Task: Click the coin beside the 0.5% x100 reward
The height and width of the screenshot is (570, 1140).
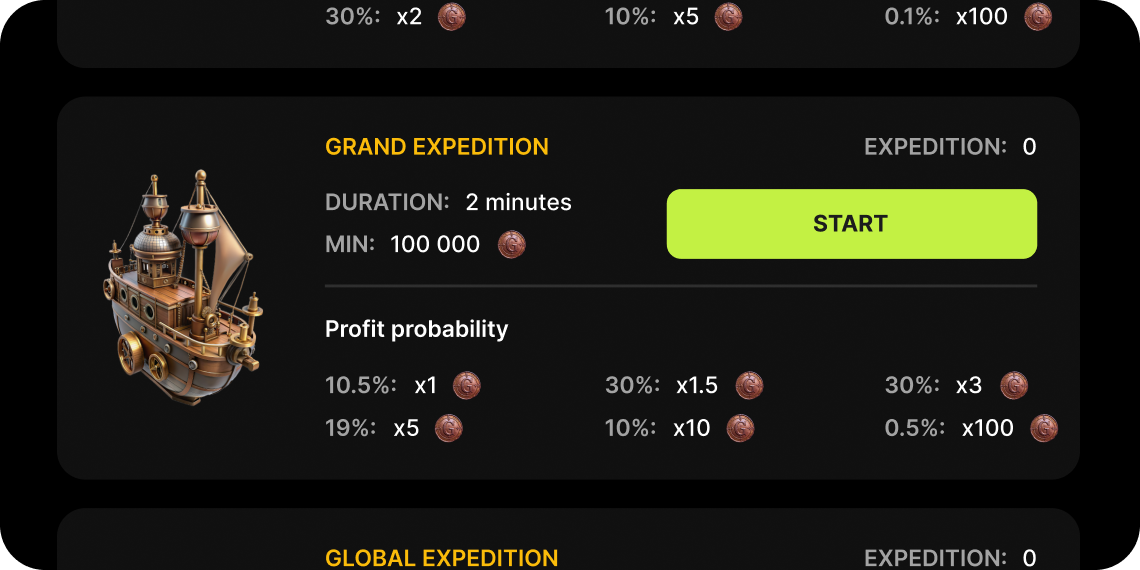Action: click(1044, 429)
